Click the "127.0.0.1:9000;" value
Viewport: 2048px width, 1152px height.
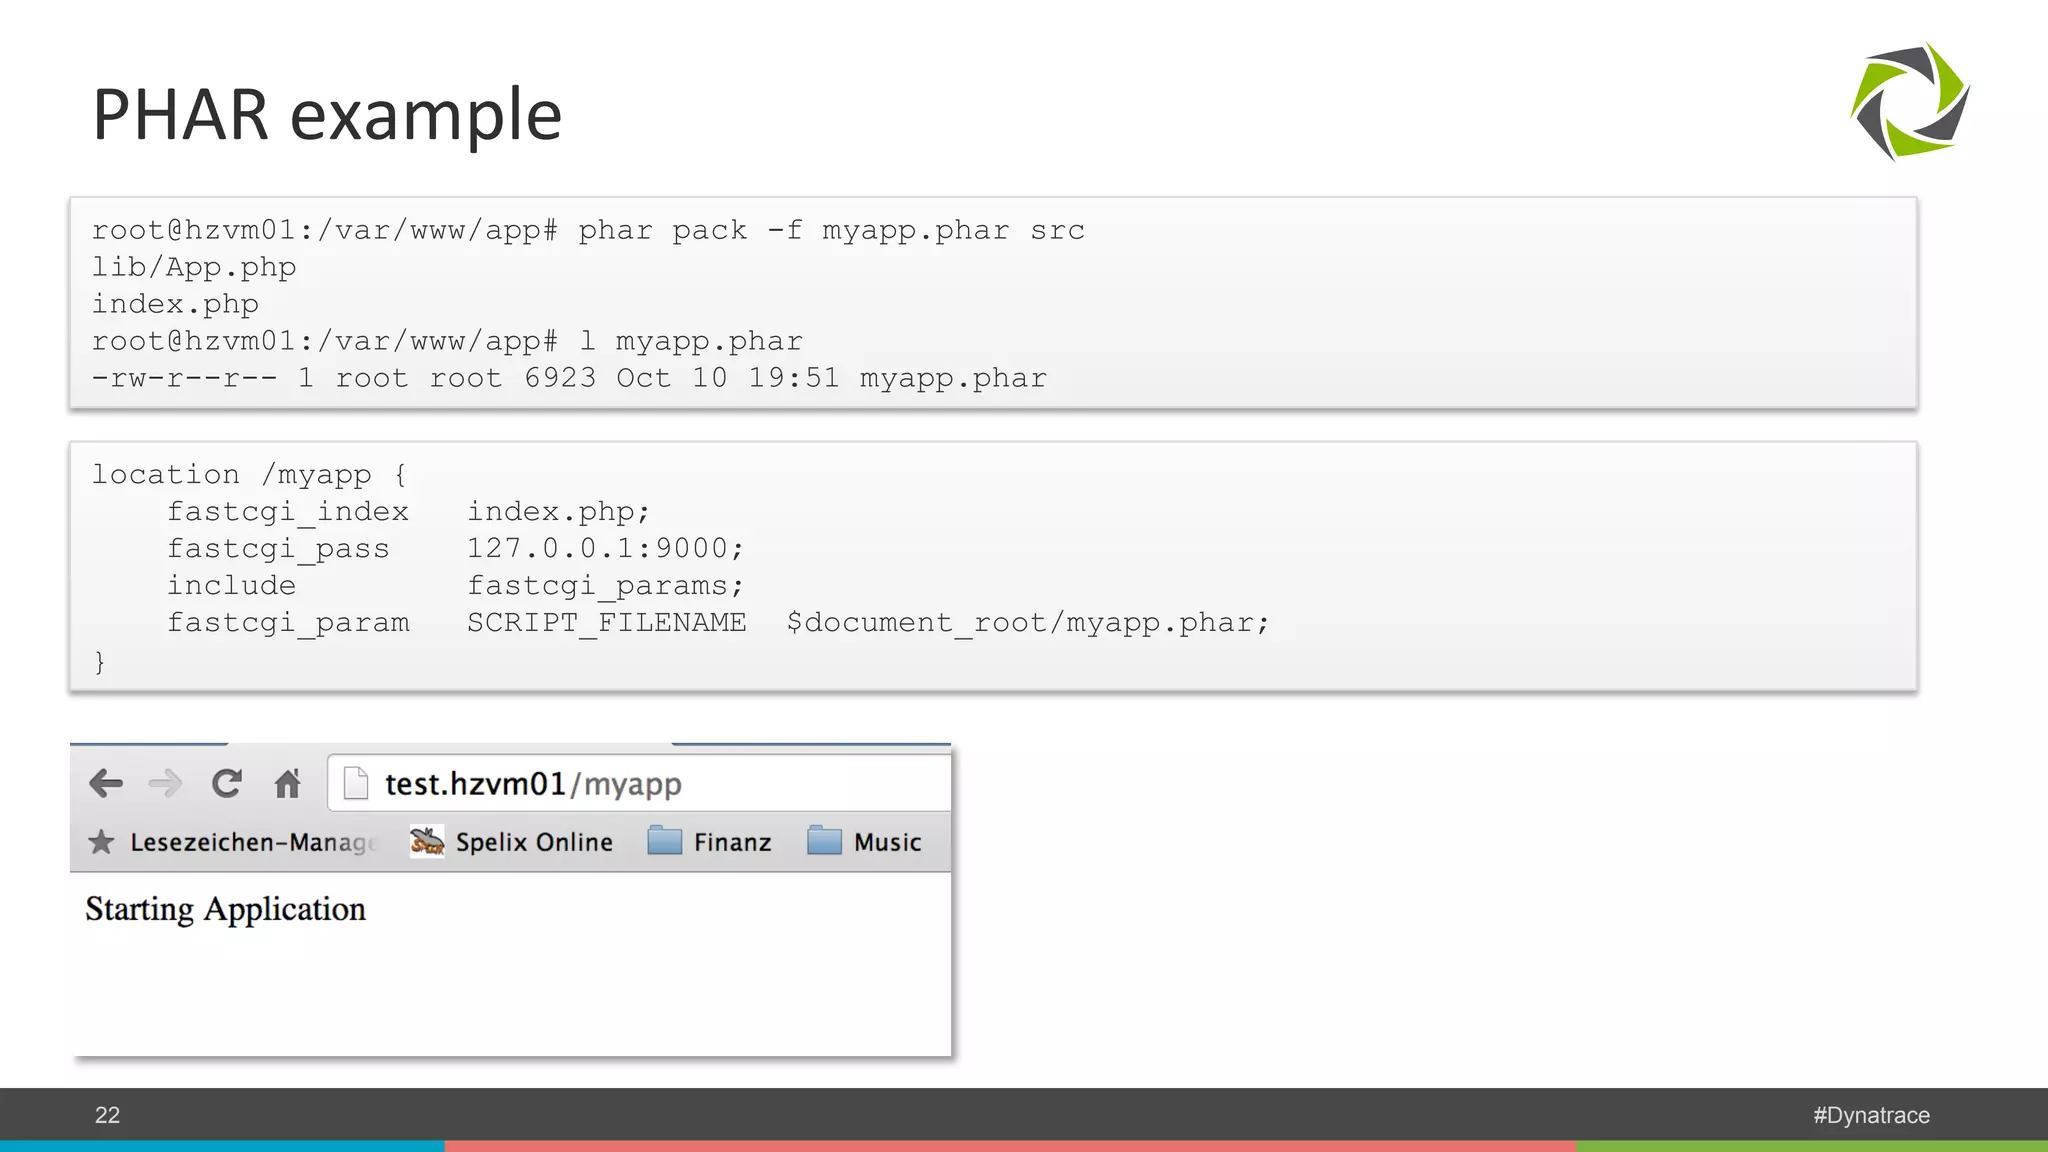605,549
